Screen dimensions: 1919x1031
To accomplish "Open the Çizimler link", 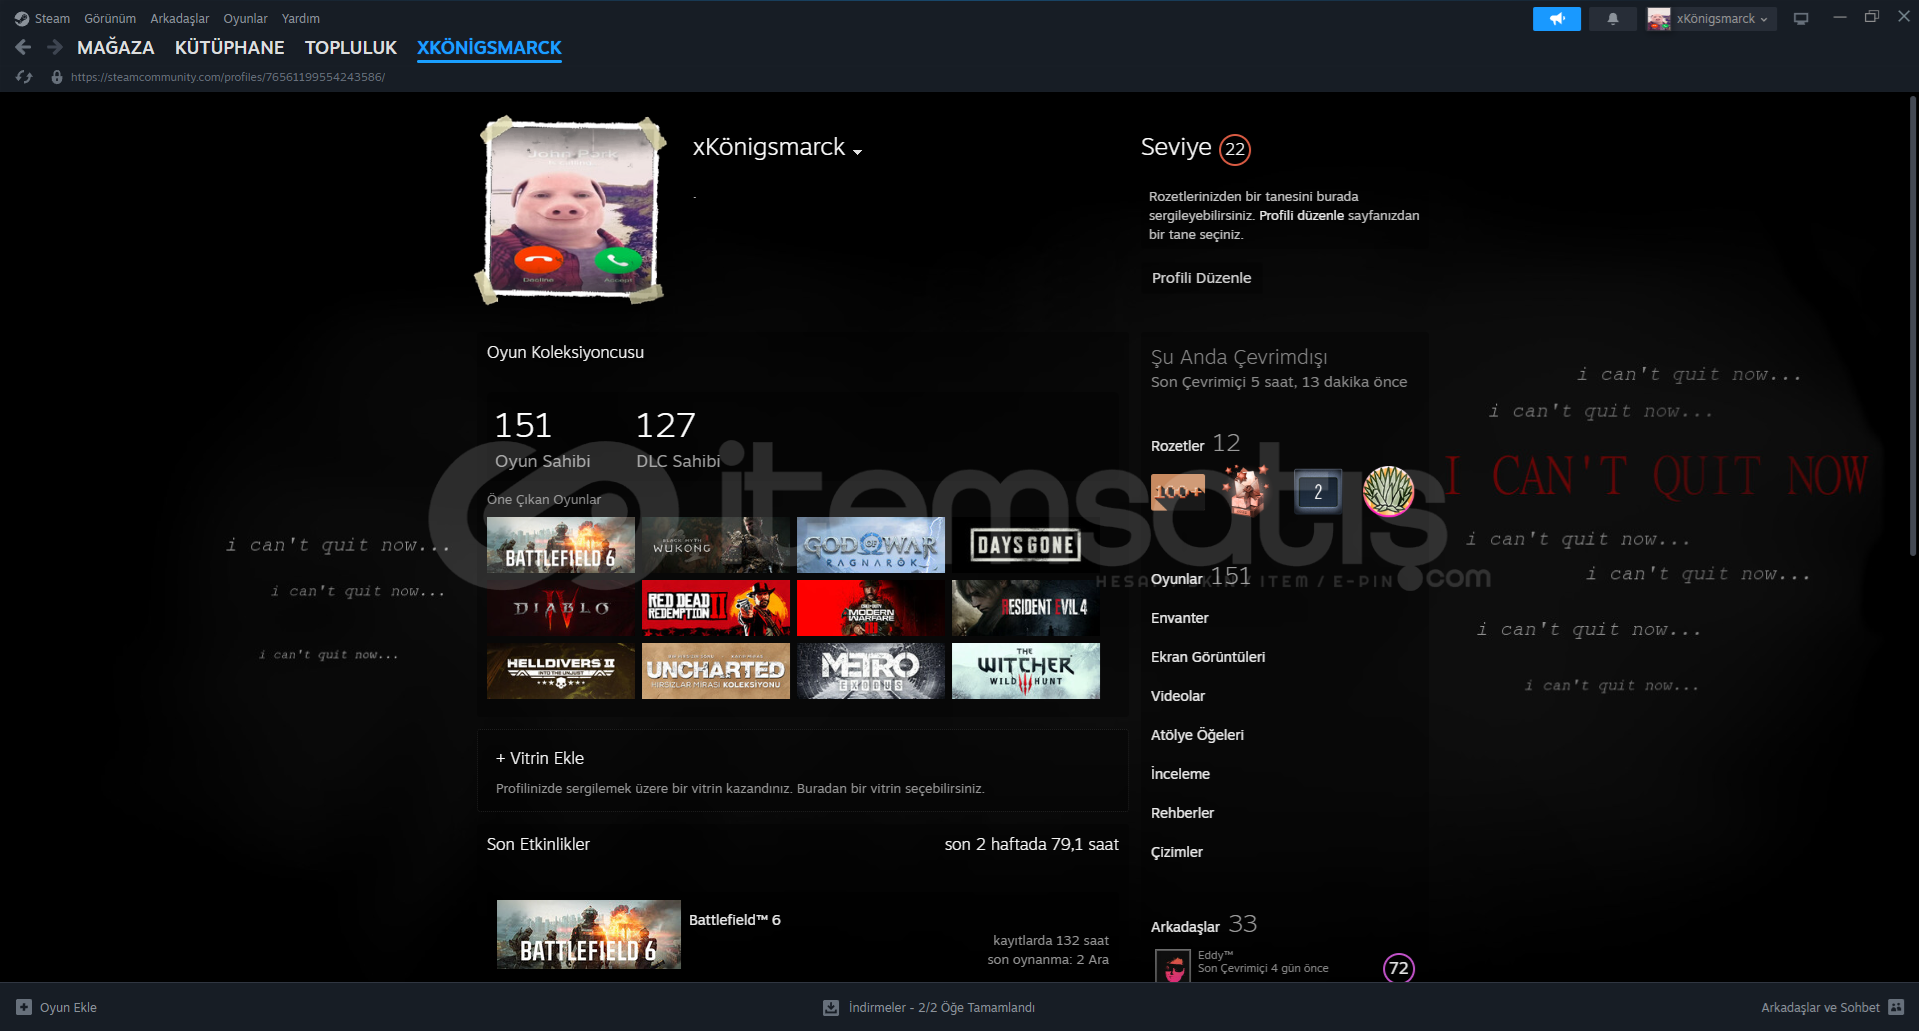I will click(x=1177, y=852).
